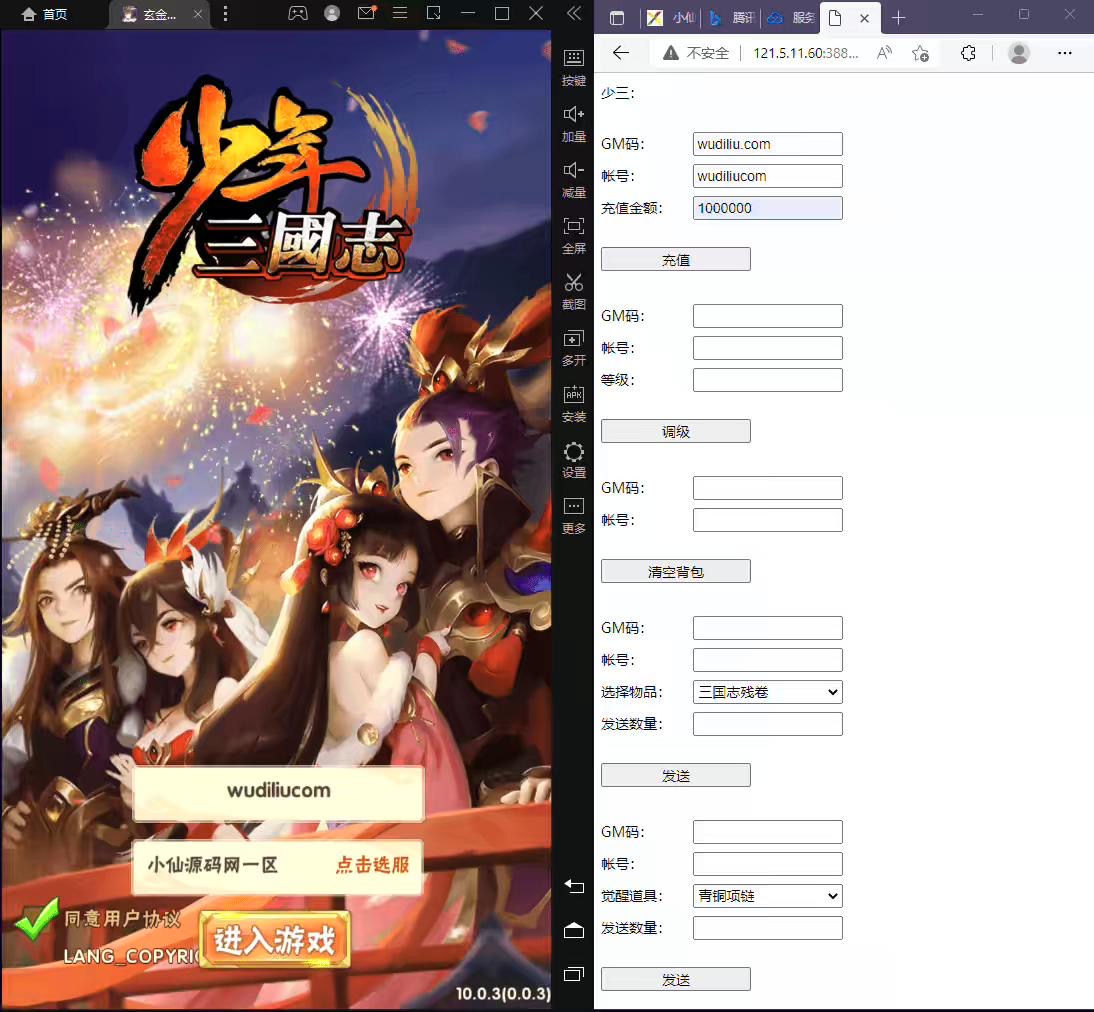Open browser settings and more menu
1094x1012 pixels.
[1064, 53]
